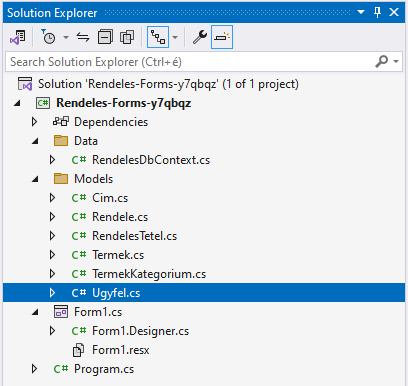
Task: Select Form1.resx file
Action: 121,350
